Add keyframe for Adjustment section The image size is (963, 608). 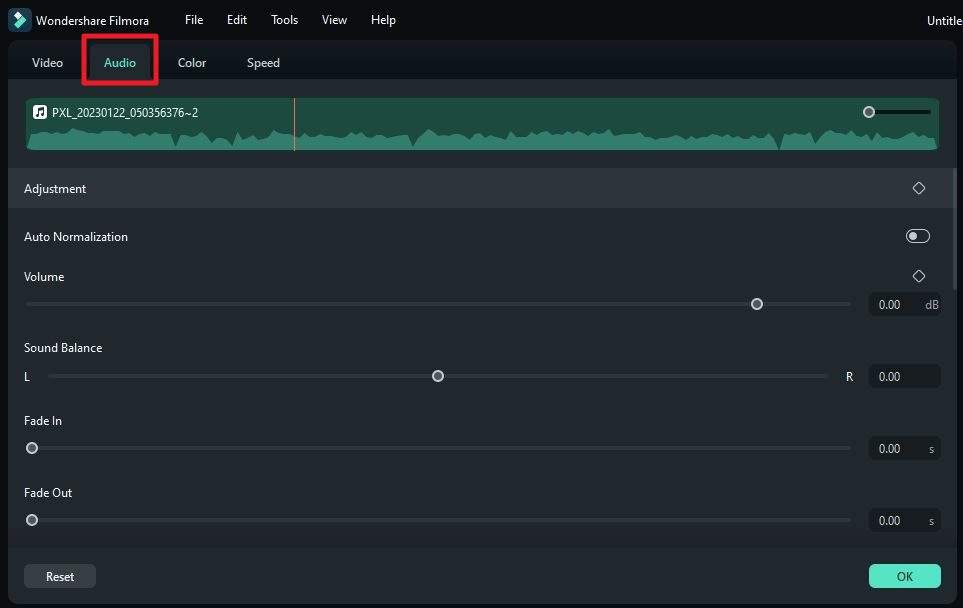tap(918, 189)
